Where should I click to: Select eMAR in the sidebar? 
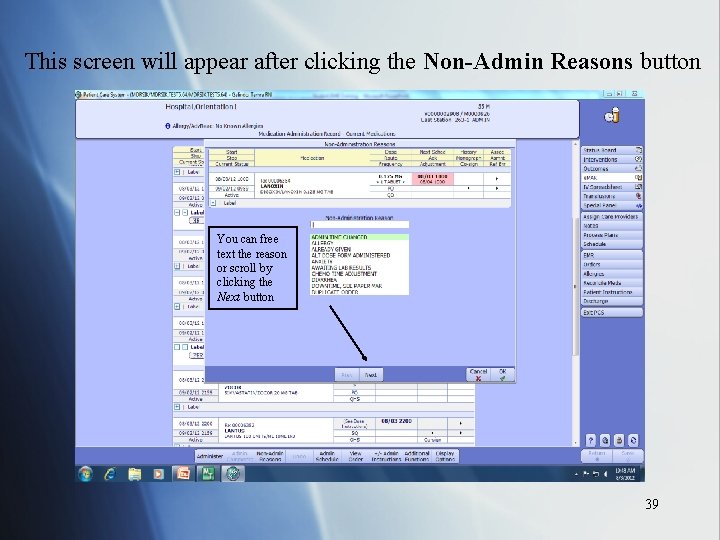point(612,178)
